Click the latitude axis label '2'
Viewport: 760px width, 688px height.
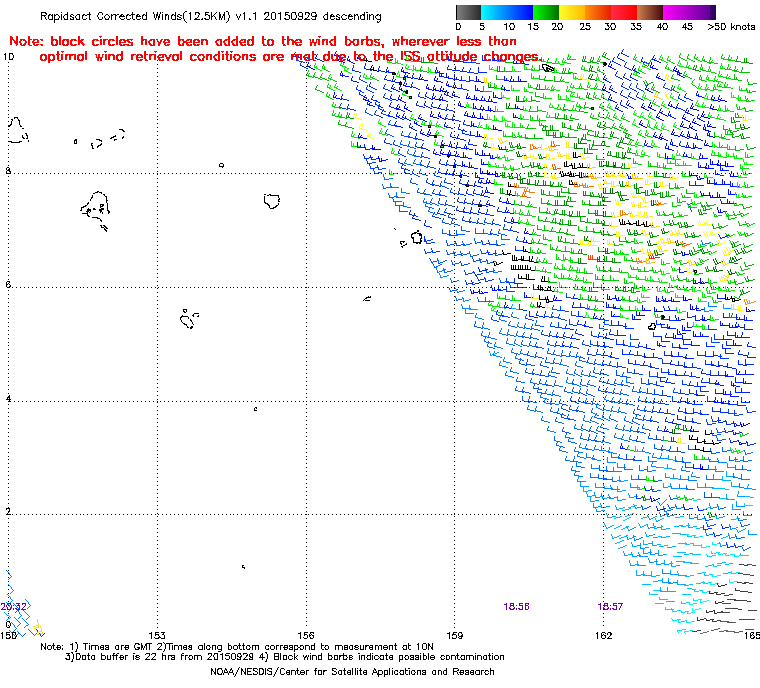(8, 512)
